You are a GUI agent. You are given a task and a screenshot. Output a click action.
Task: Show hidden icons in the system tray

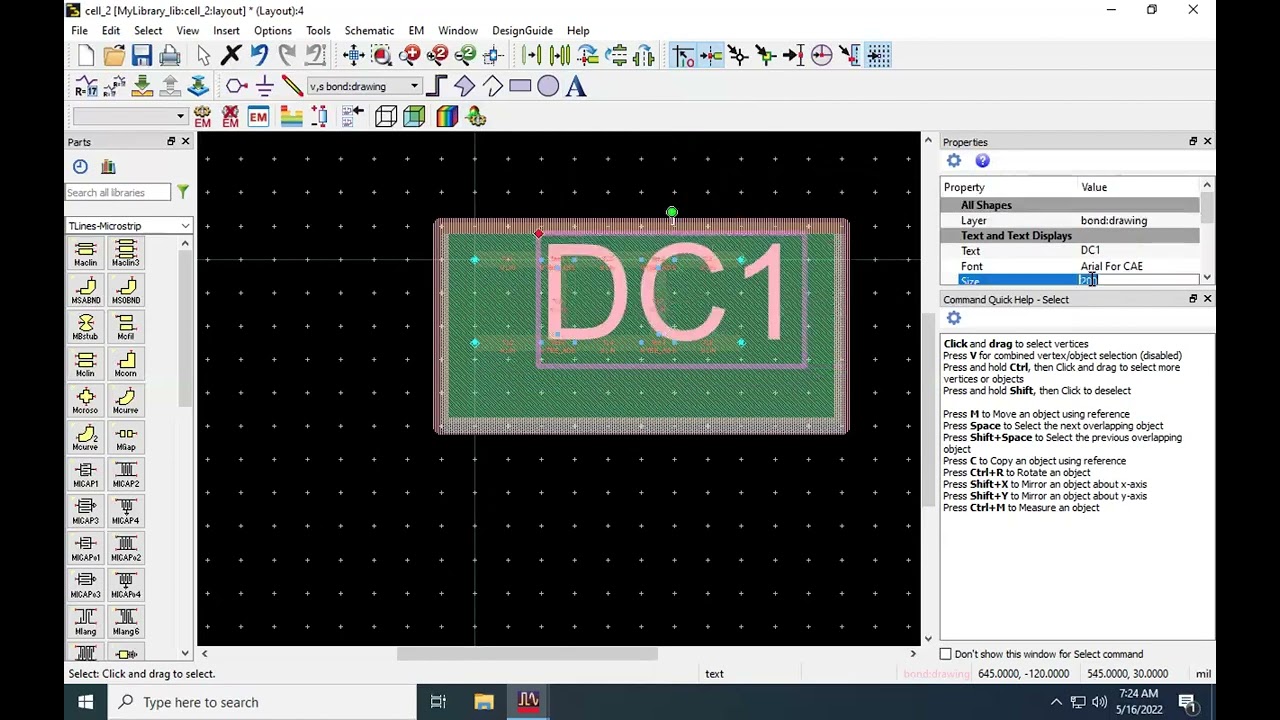click(1056, 702)
